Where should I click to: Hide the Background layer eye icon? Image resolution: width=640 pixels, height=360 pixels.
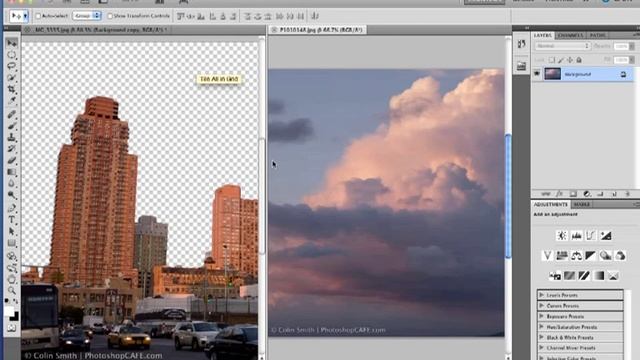tap(537, 74)
